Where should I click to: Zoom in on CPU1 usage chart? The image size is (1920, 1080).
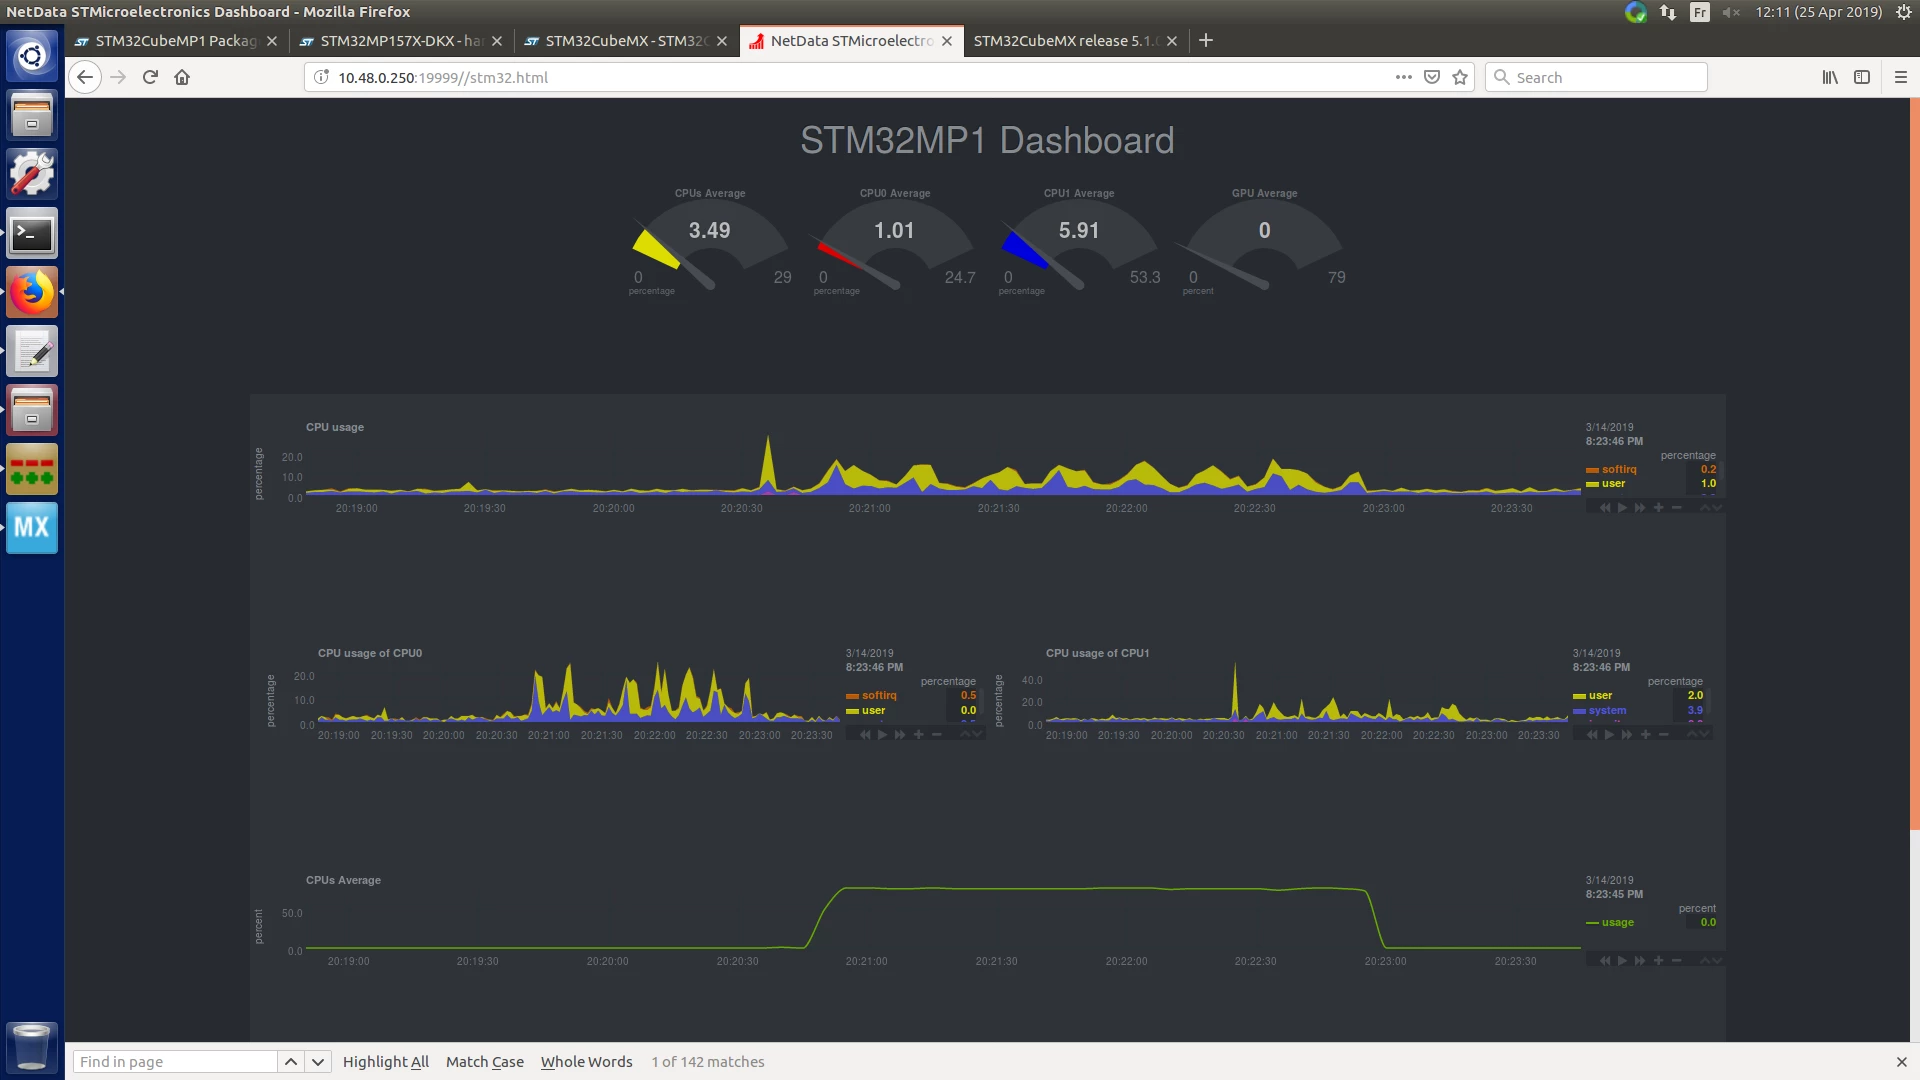[x=1645, y=735]
